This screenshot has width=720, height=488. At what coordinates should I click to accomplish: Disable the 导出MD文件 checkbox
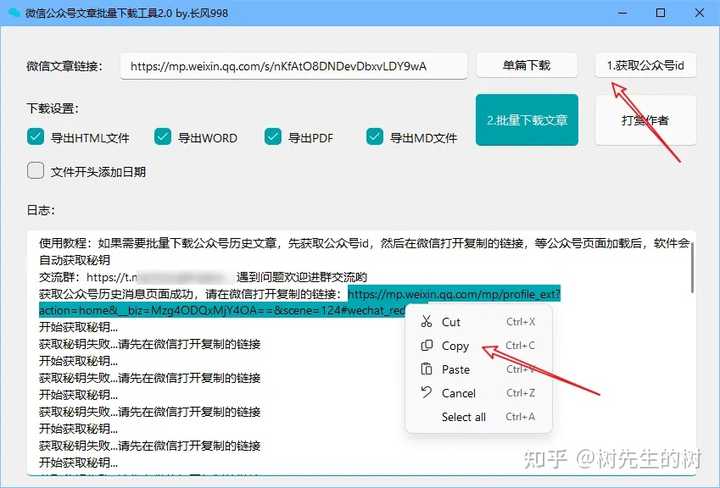point(375,136)
